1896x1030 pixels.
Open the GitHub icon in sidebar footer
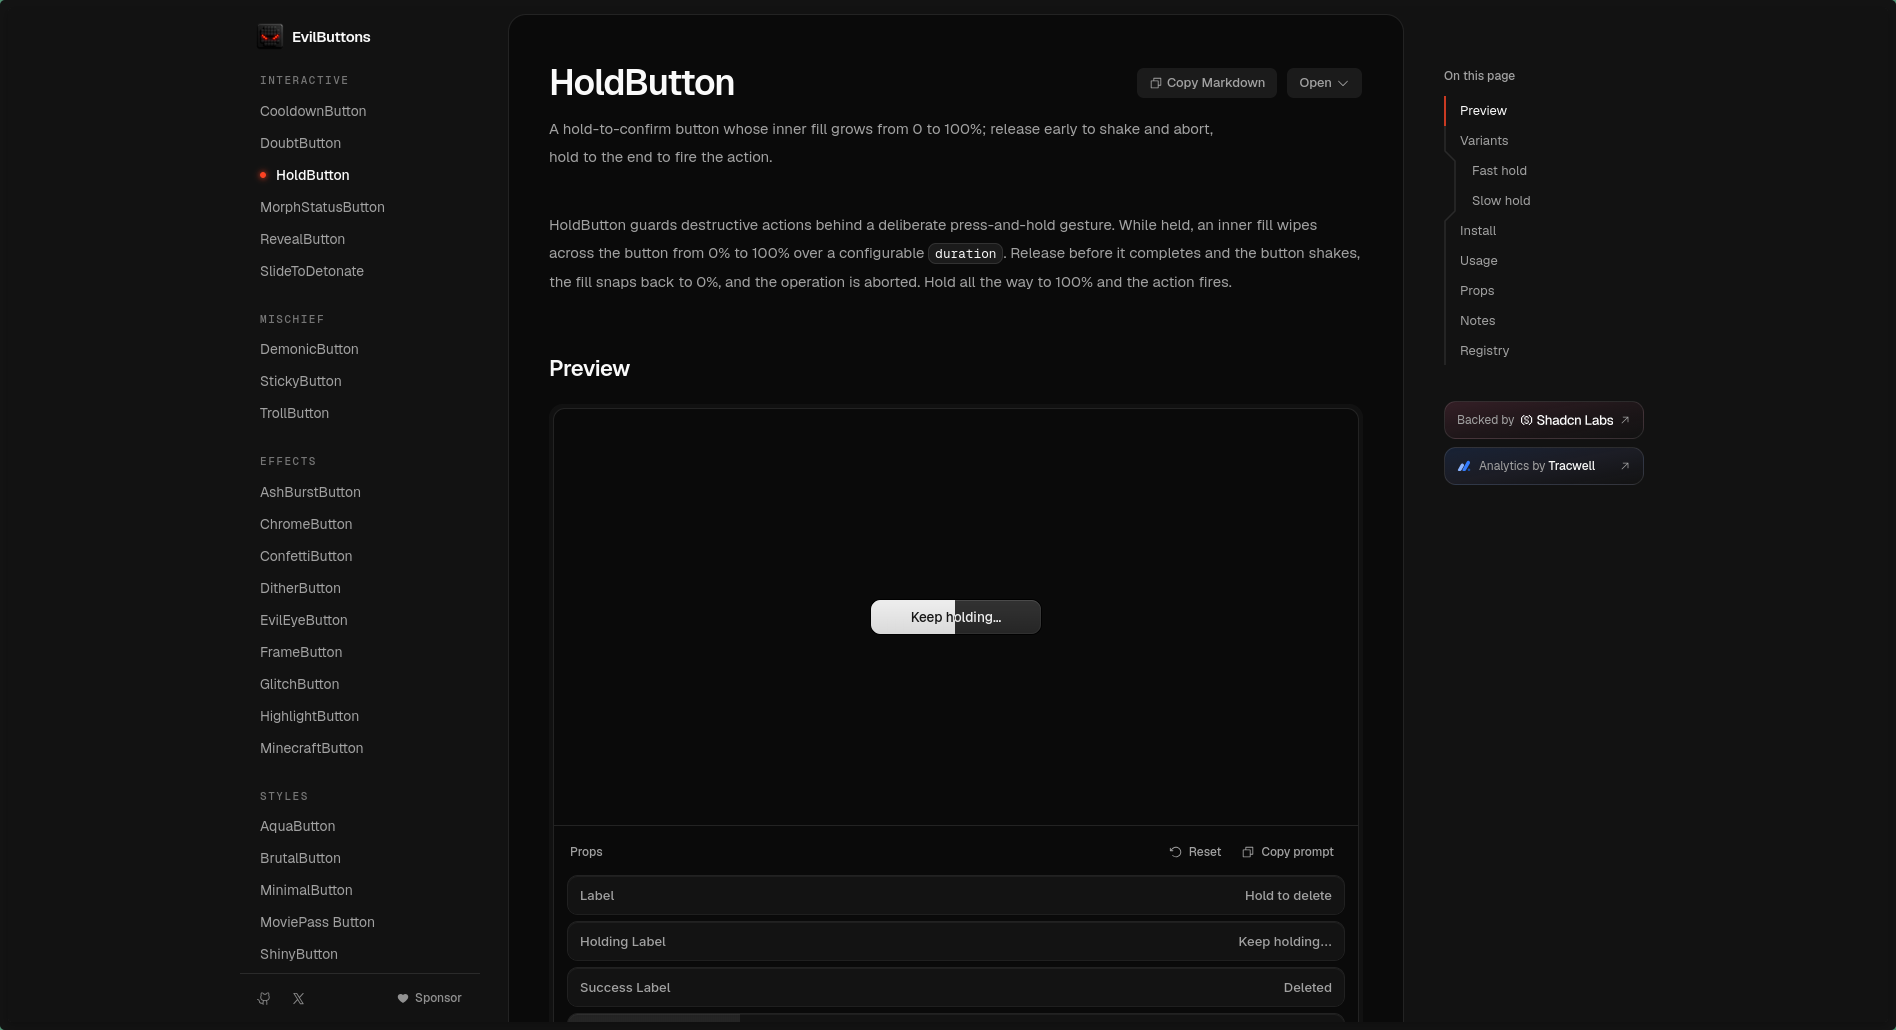(x=264, y=998)
